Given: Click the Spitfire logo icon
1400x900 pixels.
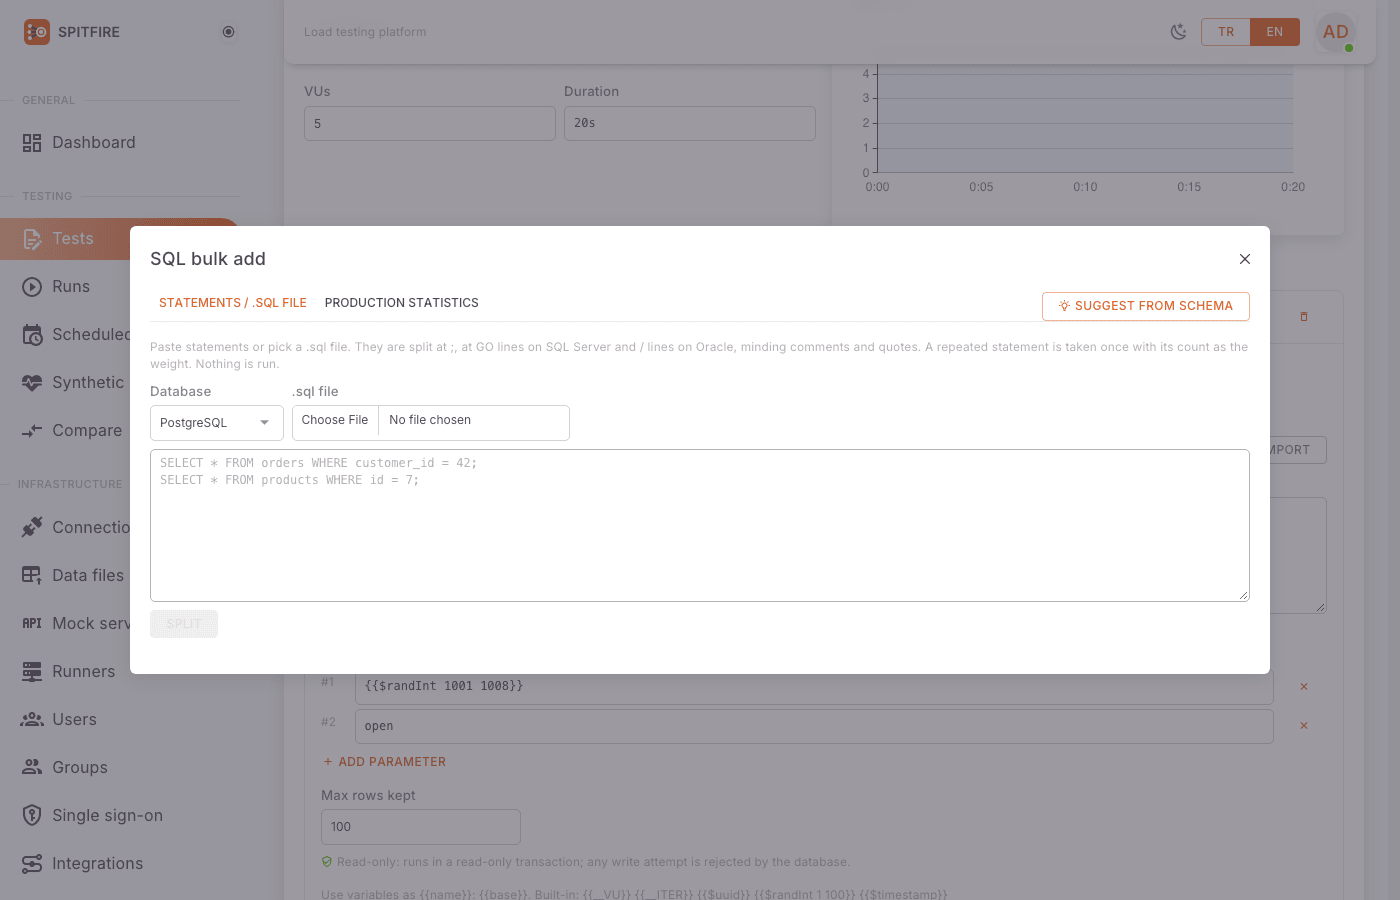Looking at the screenshot, I should tap(37, 32).
